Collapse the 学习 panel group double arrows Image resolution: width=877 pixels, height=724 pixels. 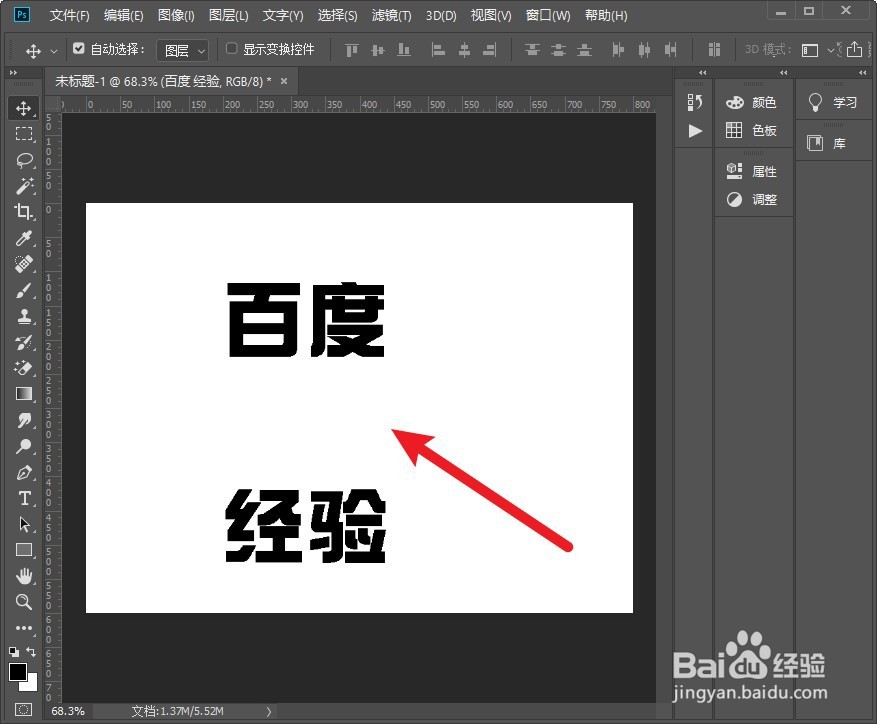click(x=862, y=73)
